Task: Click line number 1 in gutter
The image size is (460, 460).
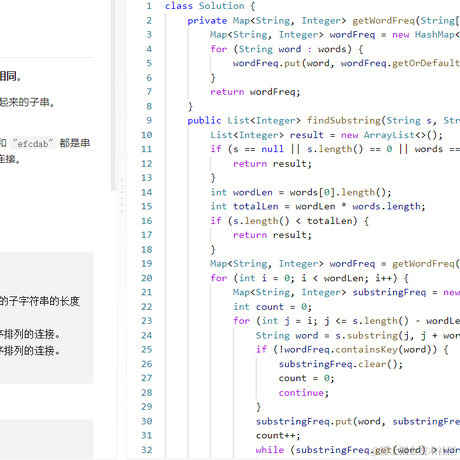Action: [149, 6]
